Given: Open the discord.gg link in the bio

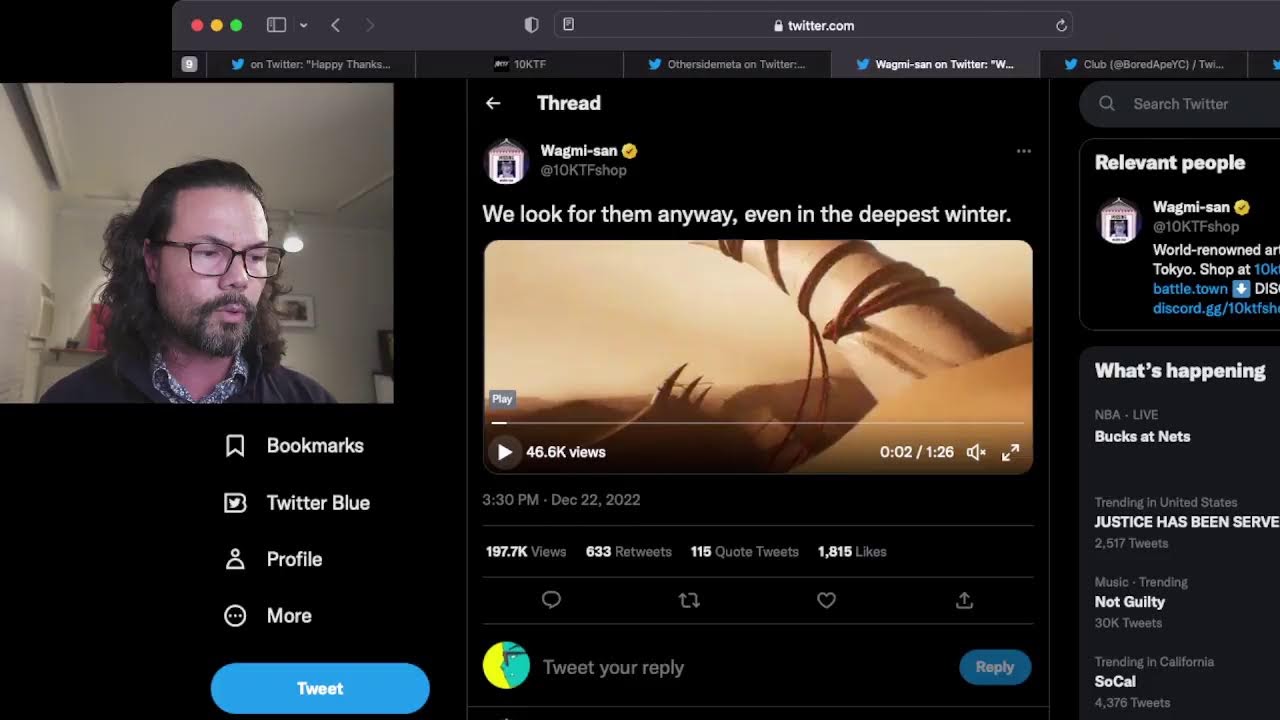Looking at the screenshot, I should click(1216, 308).
